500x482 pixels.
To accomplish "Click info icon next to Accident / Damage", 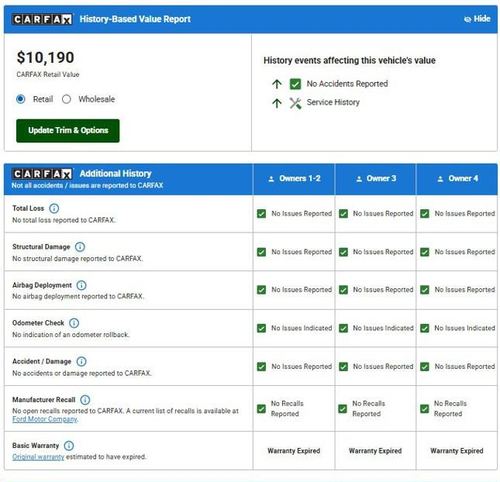I will tap(81, 361).
